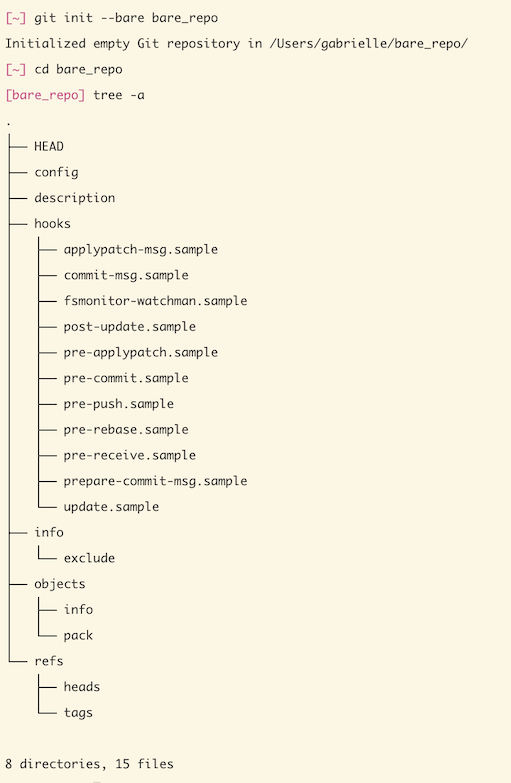511x783 pixels.
Task: Click the description file entry
Action: pos(75,198)
